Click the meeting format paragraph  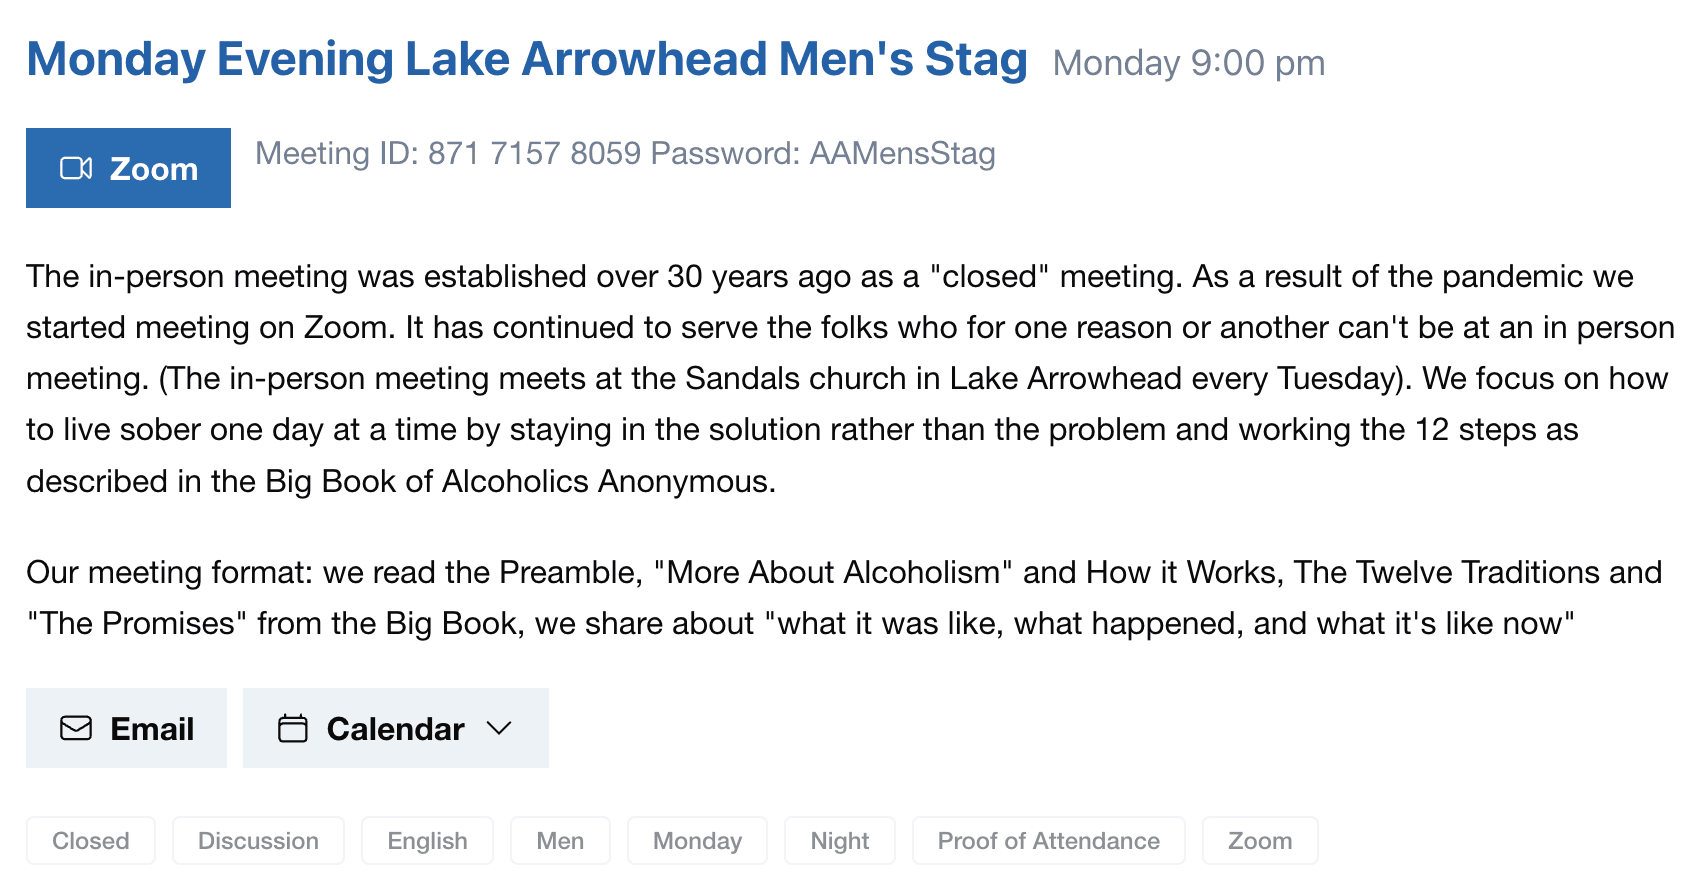844,597
